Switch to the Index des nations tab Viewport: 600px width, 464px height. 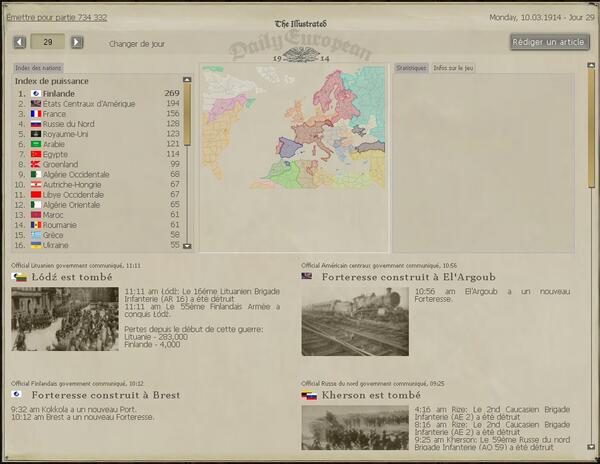point(38,68)
